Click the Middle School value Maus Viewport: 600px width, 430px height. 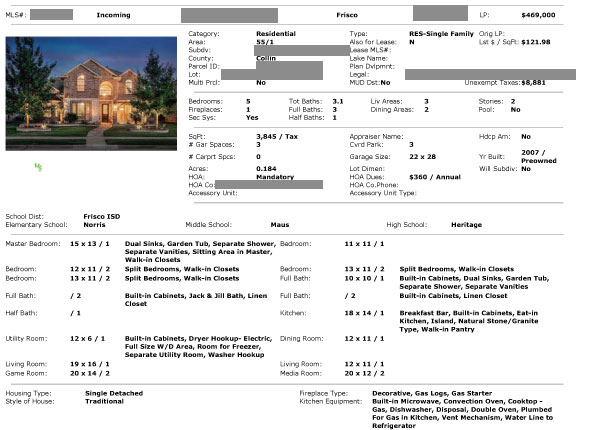pos(280,225)
